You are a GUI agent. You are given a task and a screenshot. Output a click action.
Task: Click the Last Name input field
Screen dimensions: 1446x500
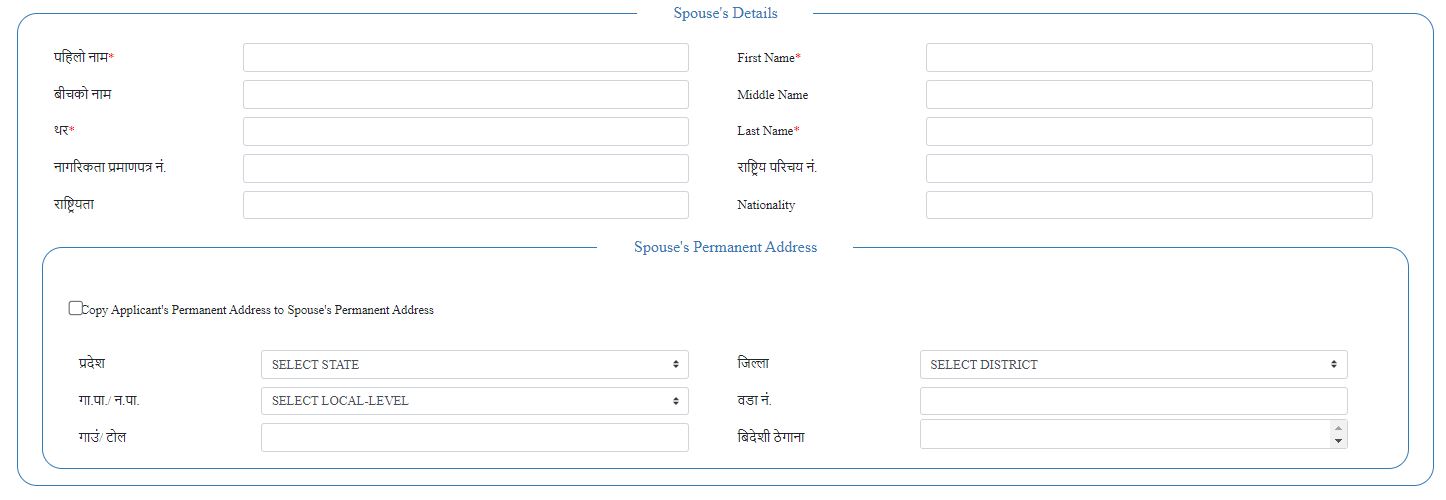click(x=1148, y=131)
